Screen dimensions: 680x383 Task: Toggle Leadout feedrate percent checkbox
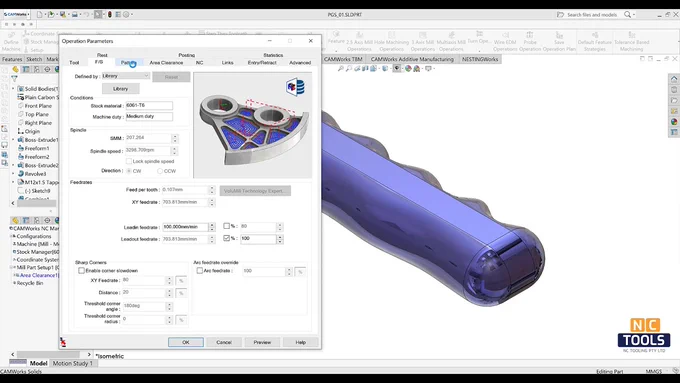(226, 238)
